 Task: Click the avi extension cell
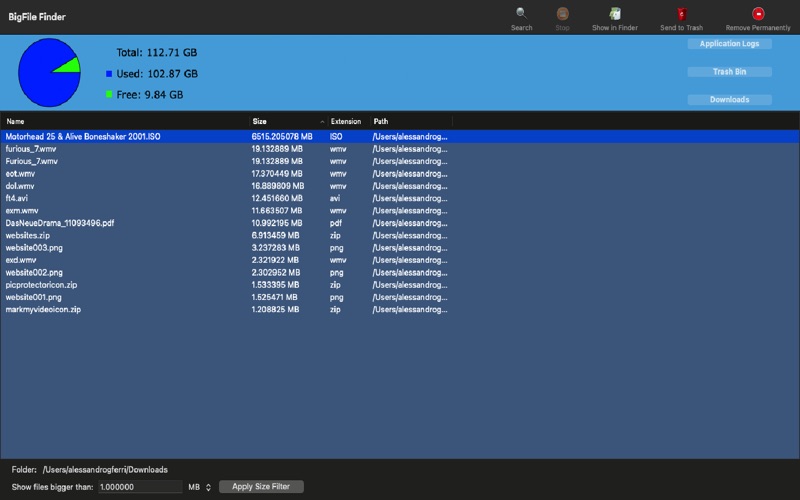pos(335,198)
